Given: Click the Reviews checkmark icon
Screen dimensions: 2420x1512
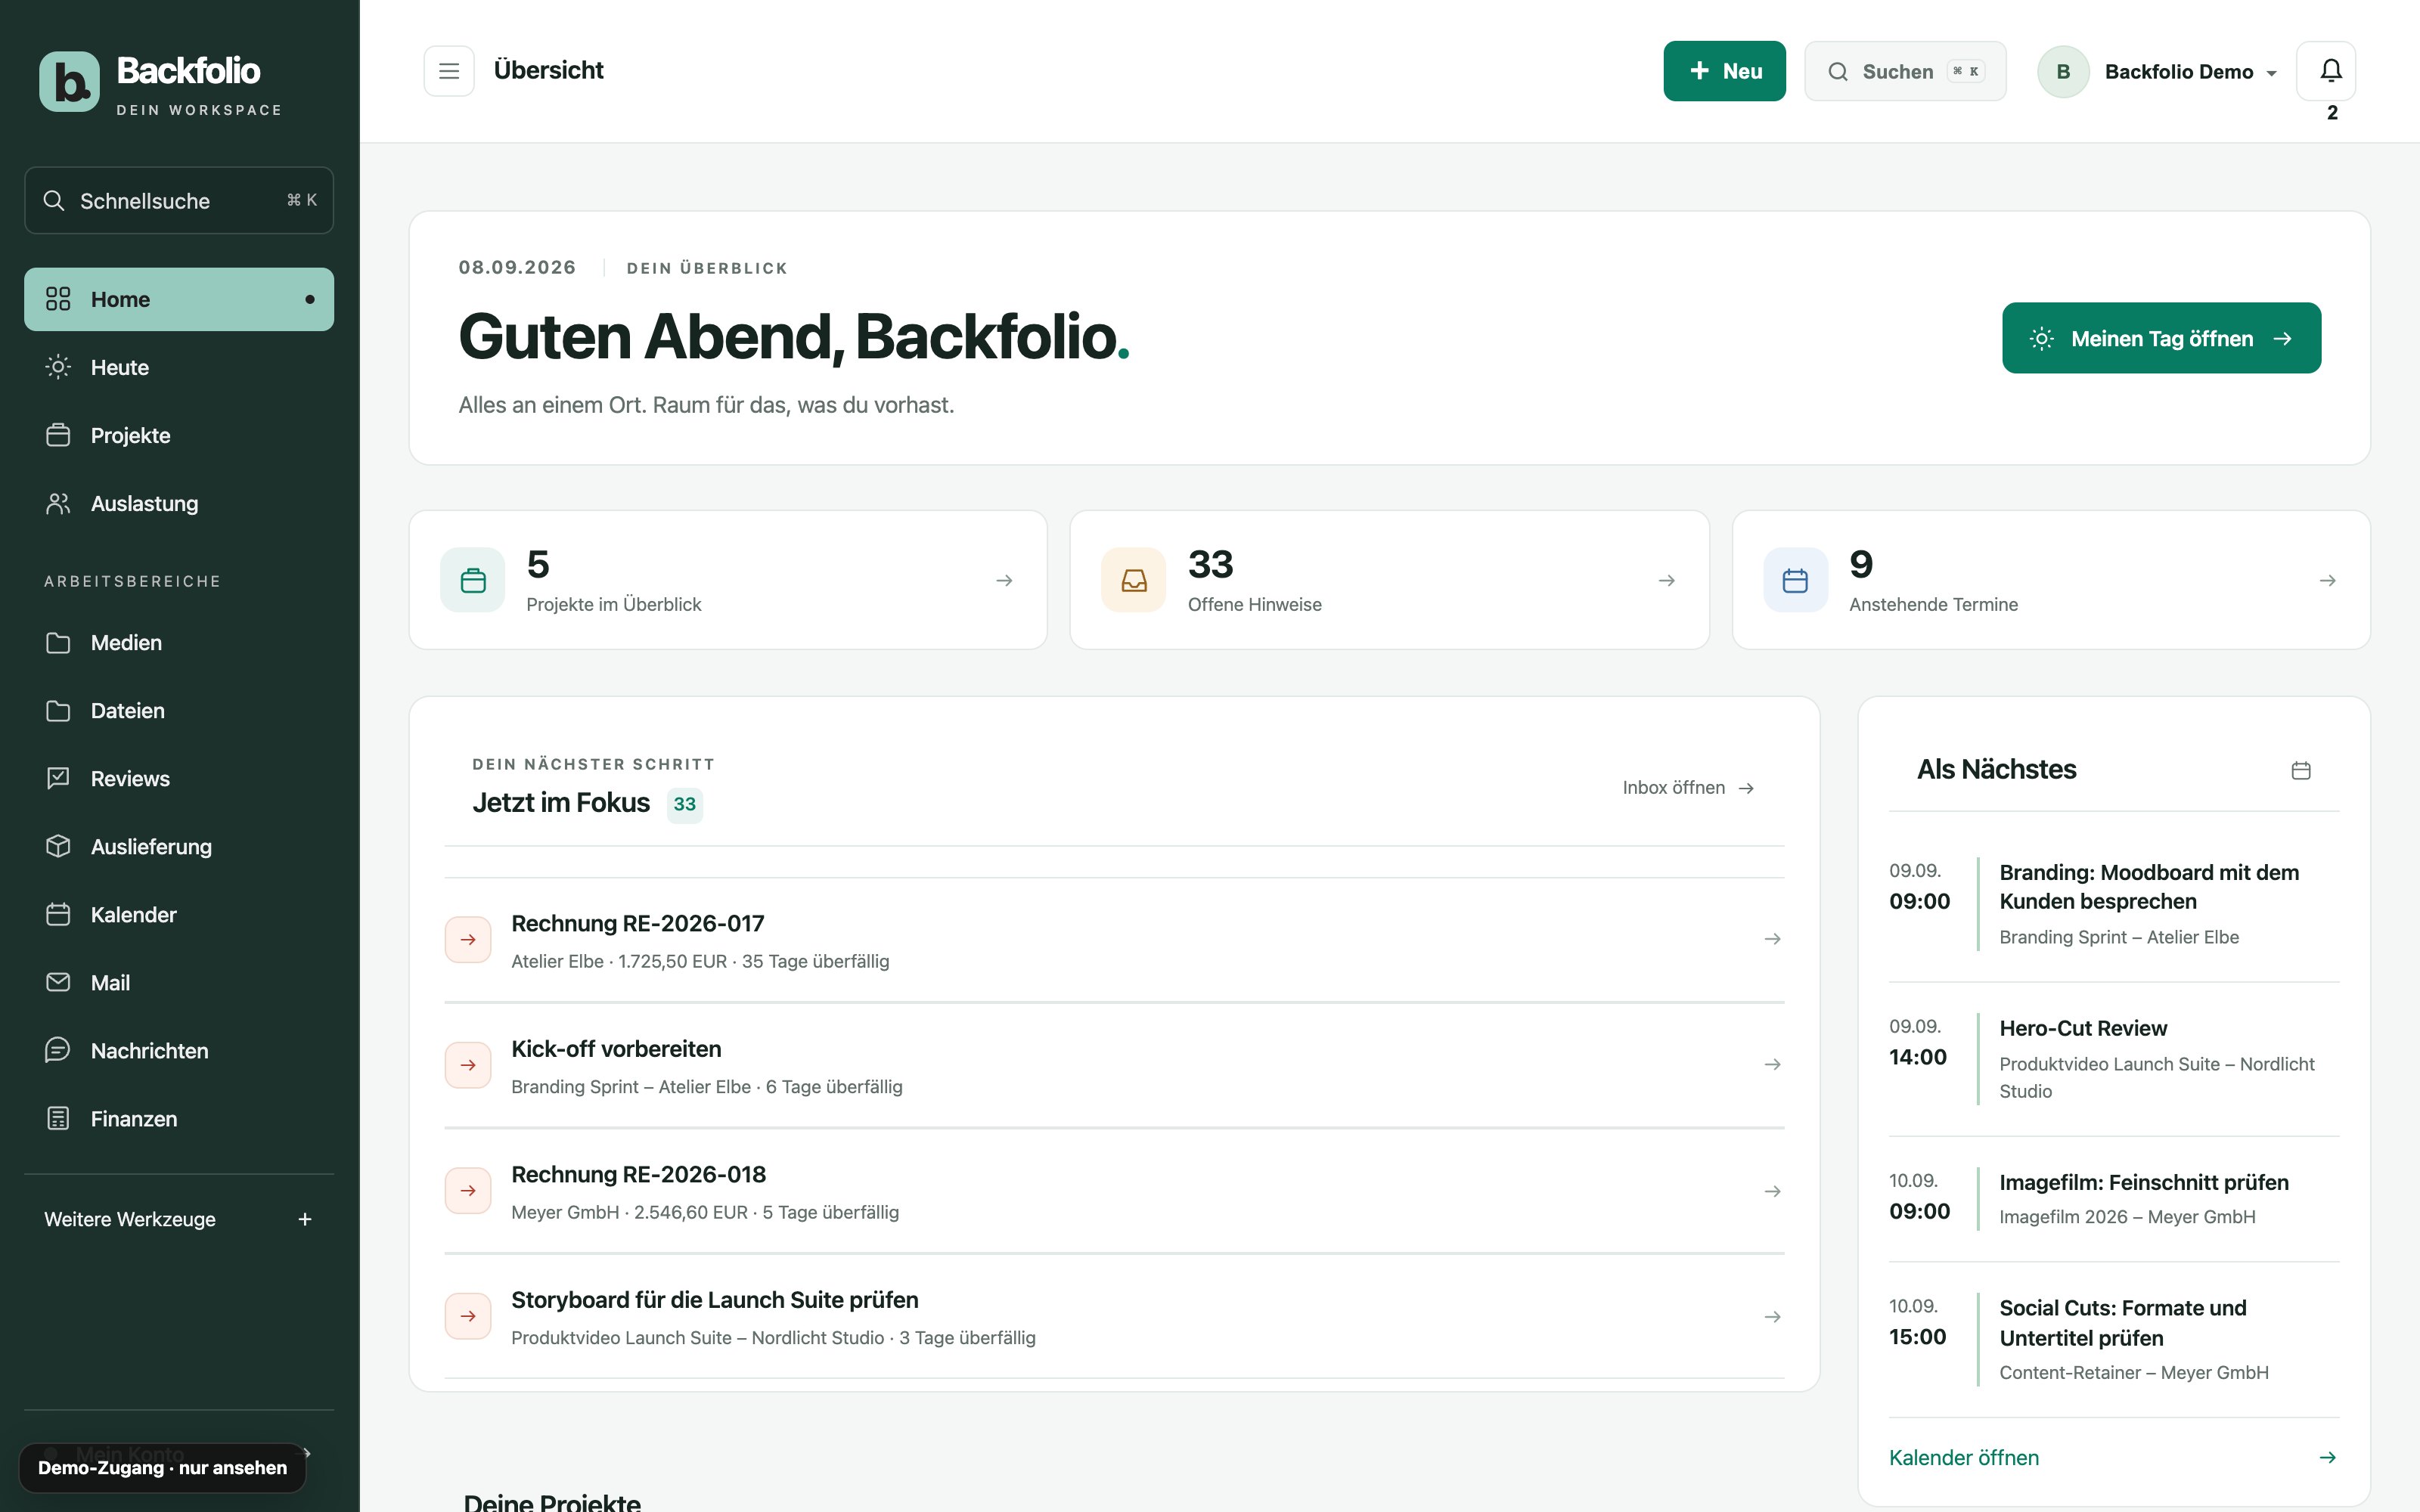Looking at the screenshot, I should (58, 778).
